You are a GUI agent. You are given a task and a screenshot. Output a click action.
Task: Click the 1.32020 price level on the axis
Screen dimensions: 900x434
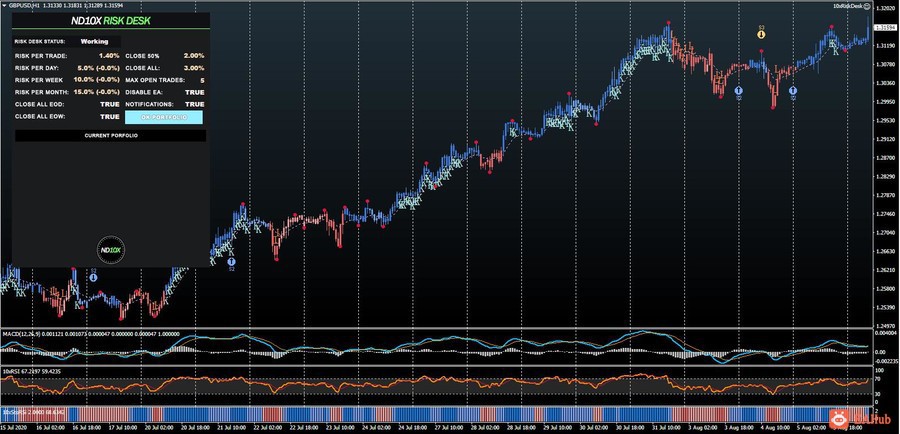pos(886,8)
